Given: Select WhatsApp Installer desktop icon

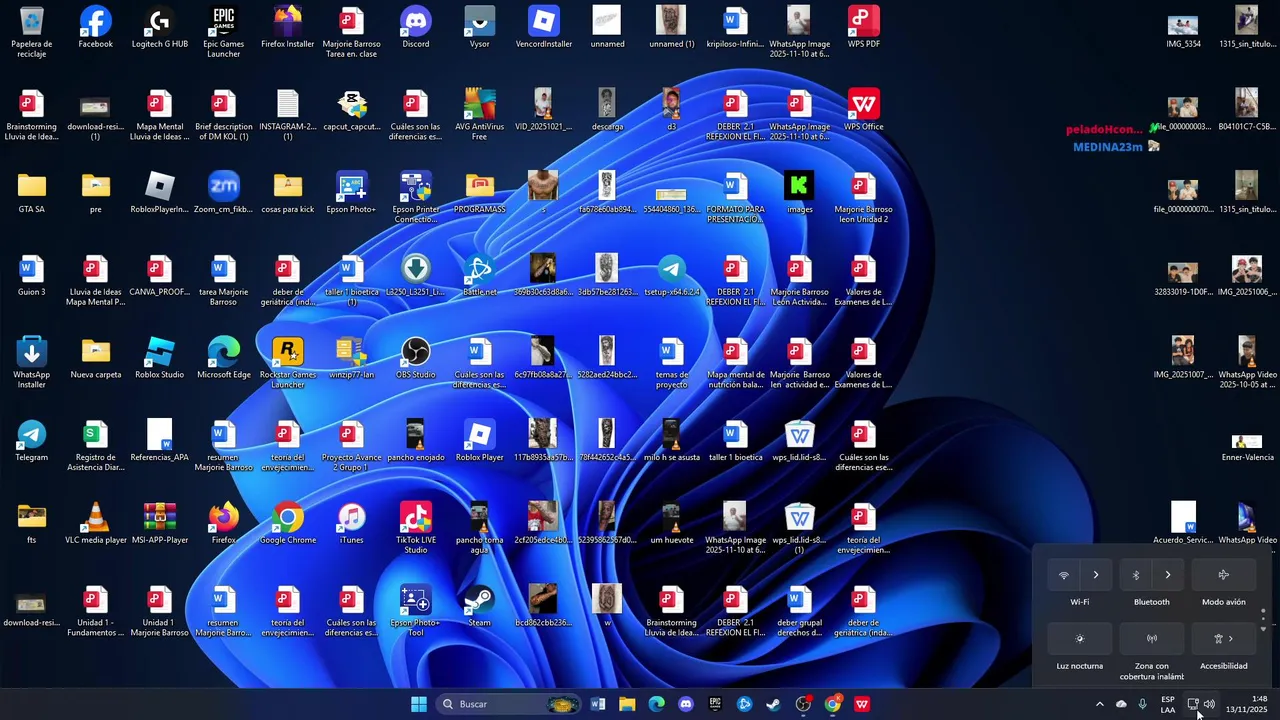Looking at the screenshot, I should tap(31, 362).
